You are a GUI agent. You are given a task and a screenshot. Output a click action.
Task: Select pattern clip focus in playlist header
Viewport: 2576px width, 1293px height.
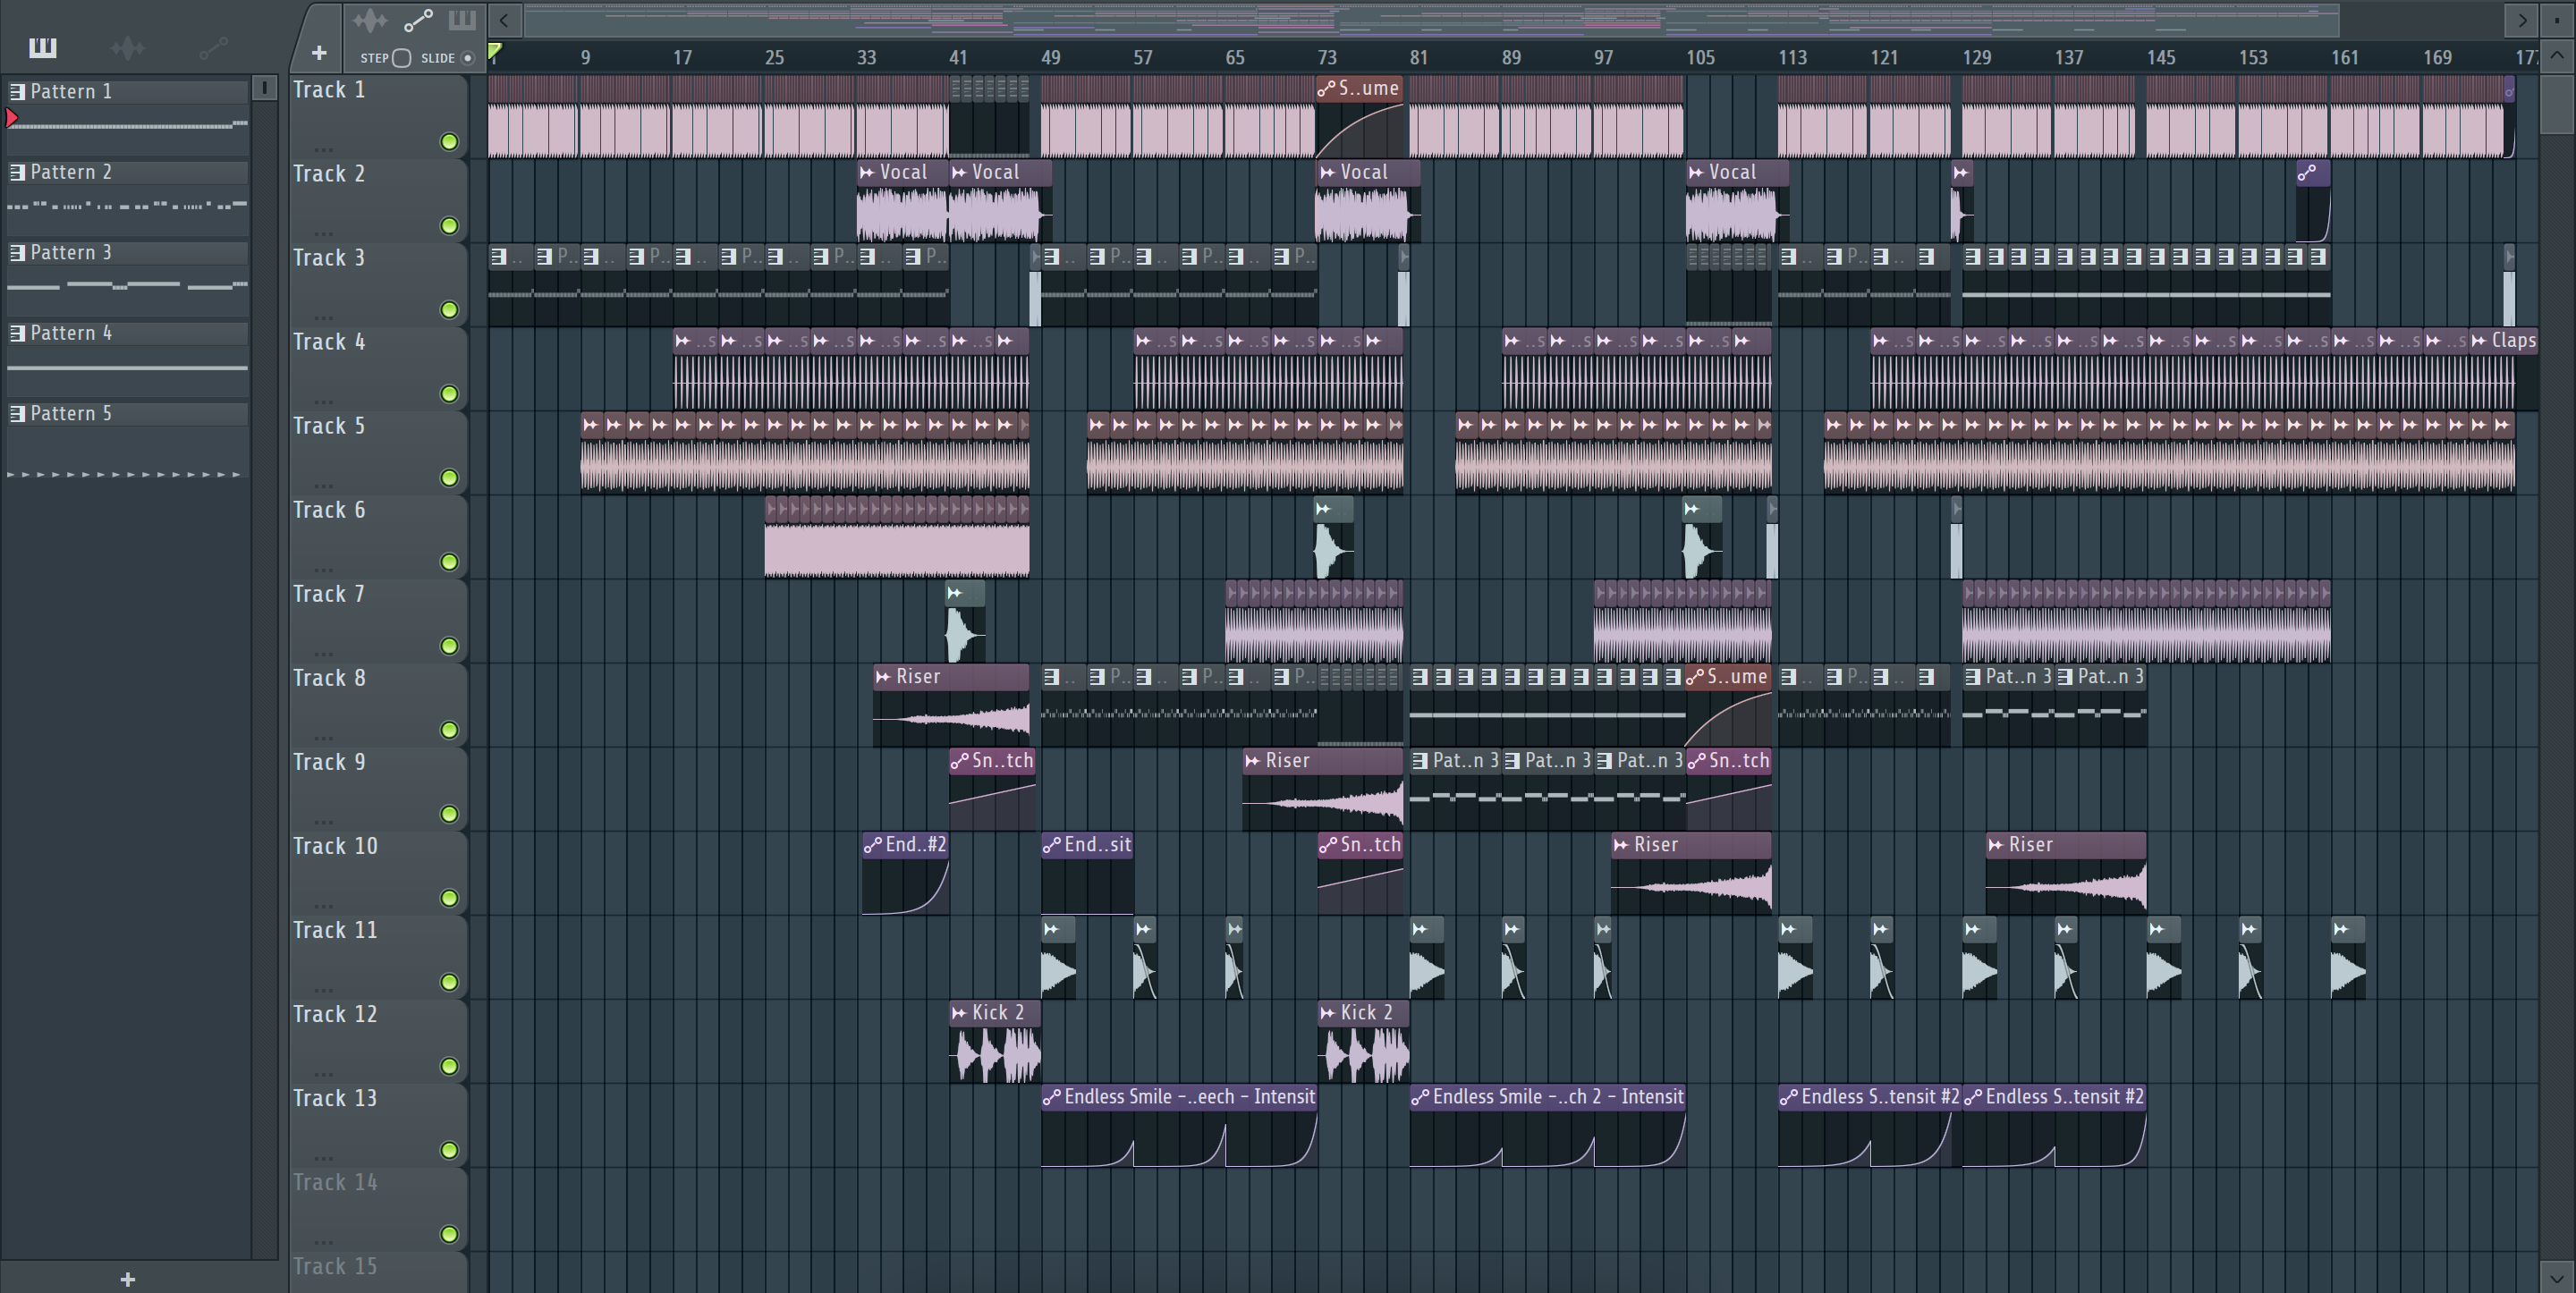click(x=462, y=20)
